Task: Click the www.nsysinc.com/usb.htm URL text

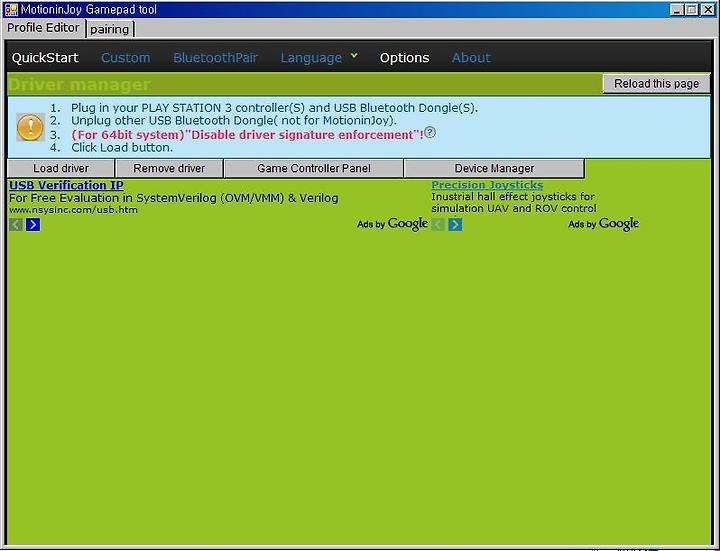Action: click(73, 210)
